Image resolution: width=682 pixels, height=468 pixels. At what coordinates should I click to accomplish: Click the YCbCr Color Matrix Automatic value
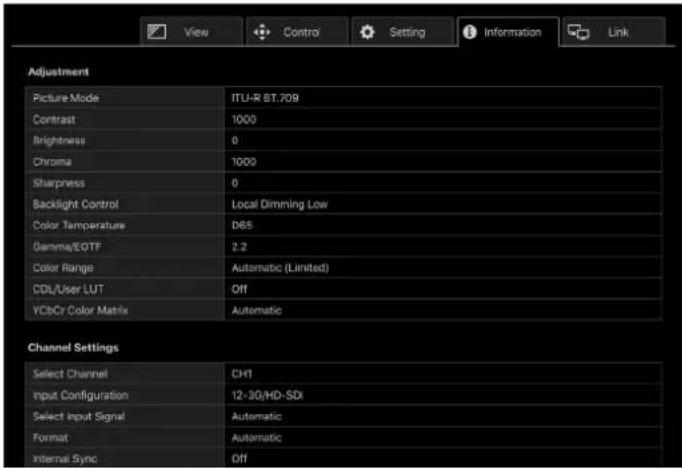click(257, 311)
